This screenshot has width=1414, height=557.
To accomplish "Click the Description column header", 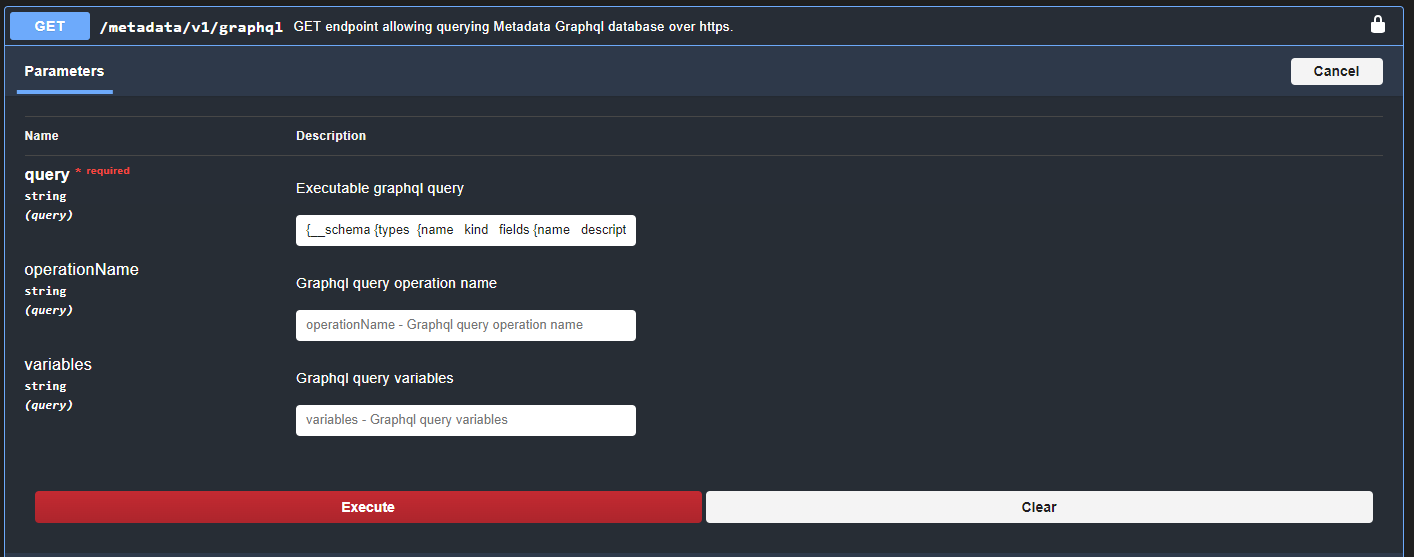I will (331, 136).
